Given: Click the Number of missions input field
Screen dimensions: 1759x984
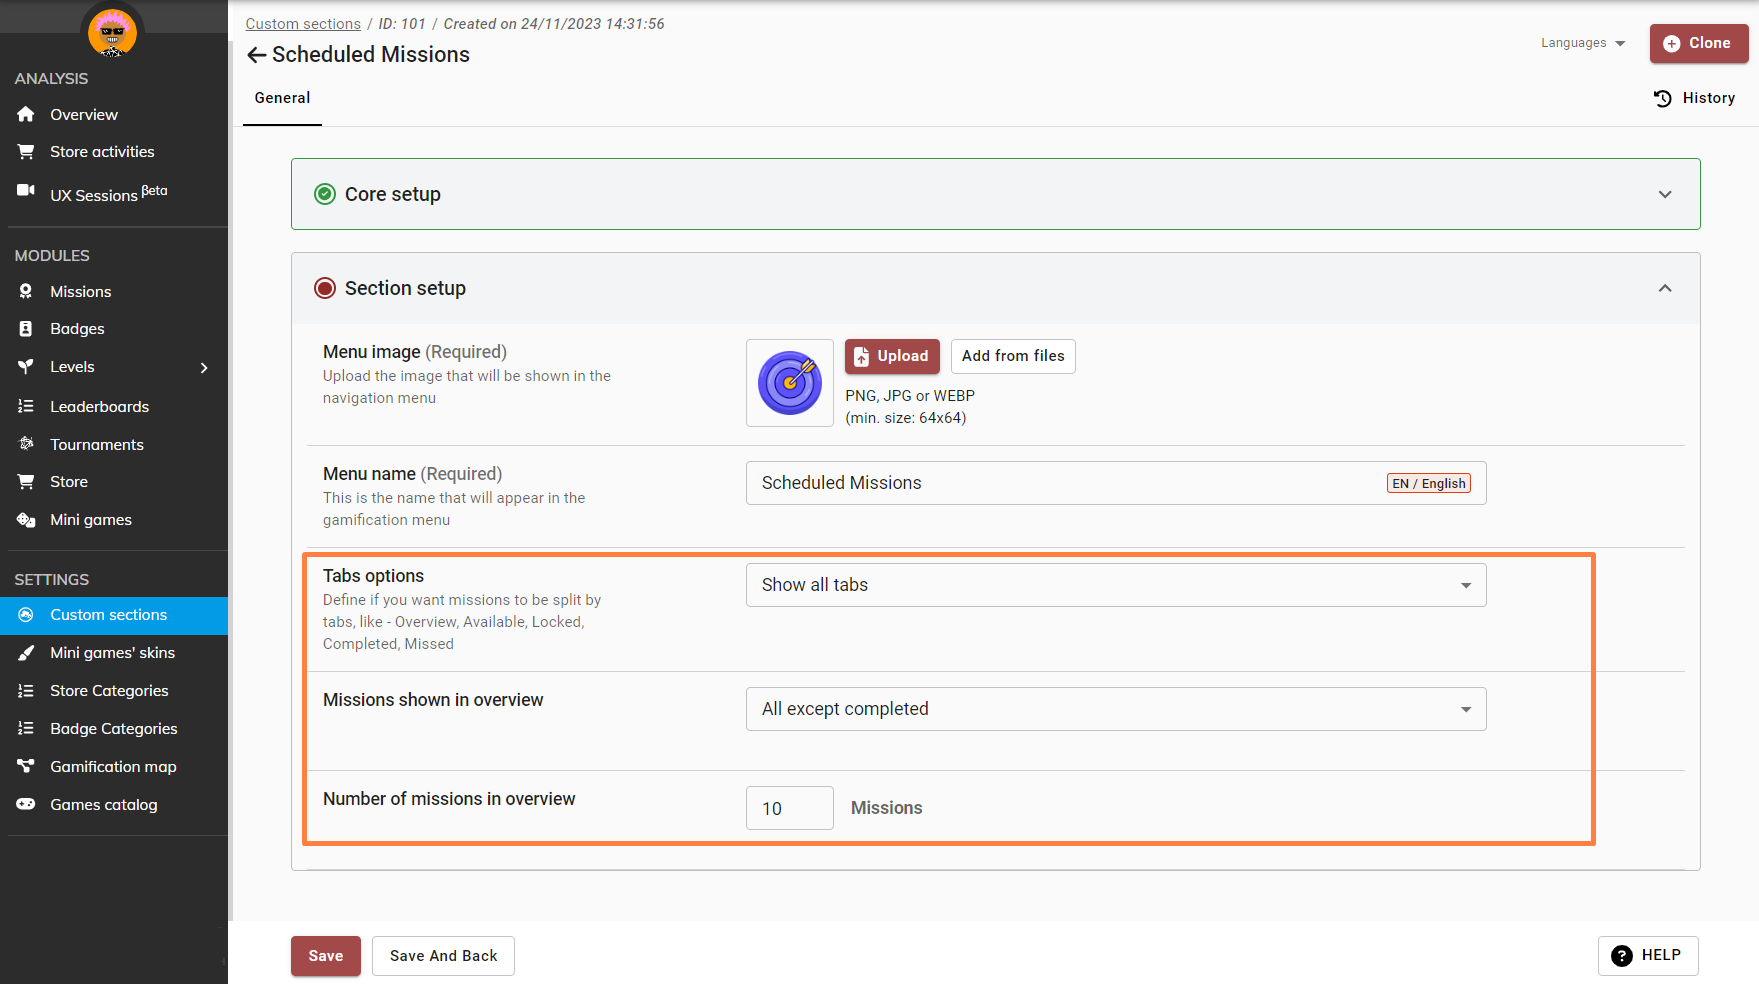Looking at the screenshot, I should pos(789,808).
